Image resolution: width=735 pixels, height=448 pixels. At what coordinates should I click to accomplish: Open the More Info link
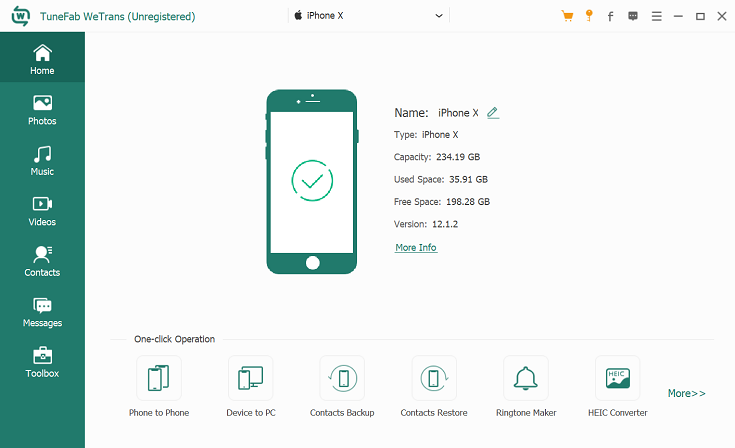click(x=416, y=247)
